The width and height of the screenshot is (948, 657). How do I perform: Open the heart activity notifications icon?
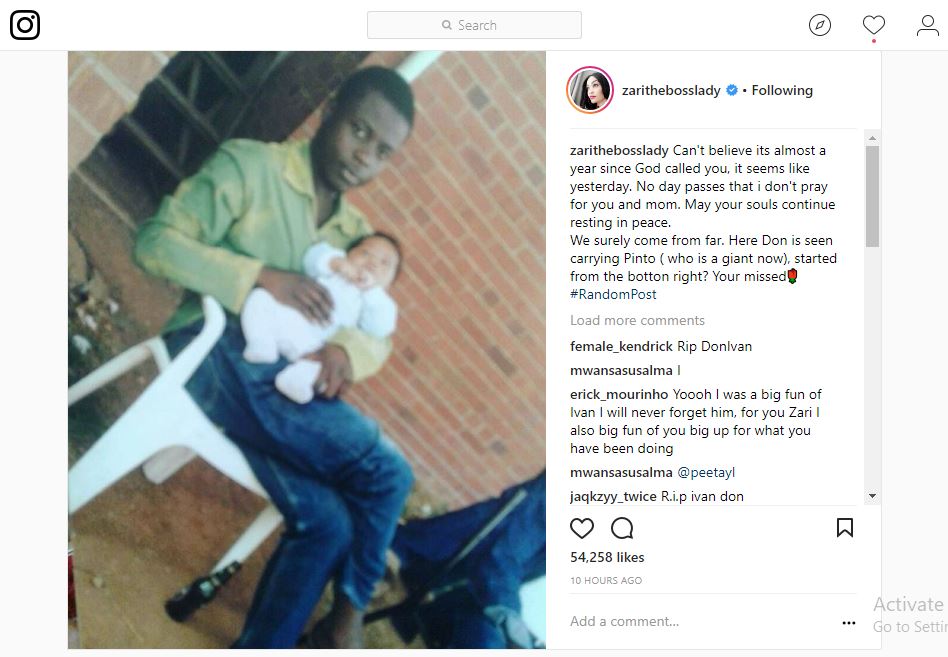(x=874, y=25)
